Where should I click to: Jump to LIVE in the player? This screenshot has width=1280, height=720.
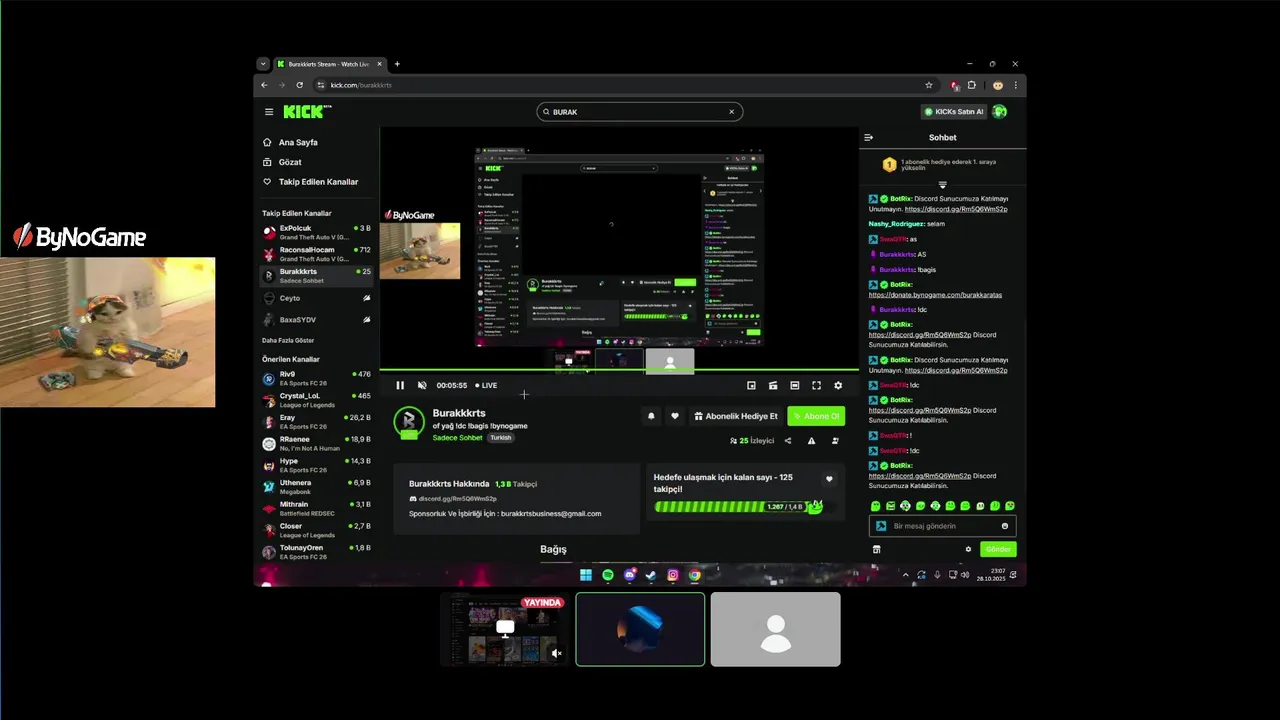[x=486, y=385]
